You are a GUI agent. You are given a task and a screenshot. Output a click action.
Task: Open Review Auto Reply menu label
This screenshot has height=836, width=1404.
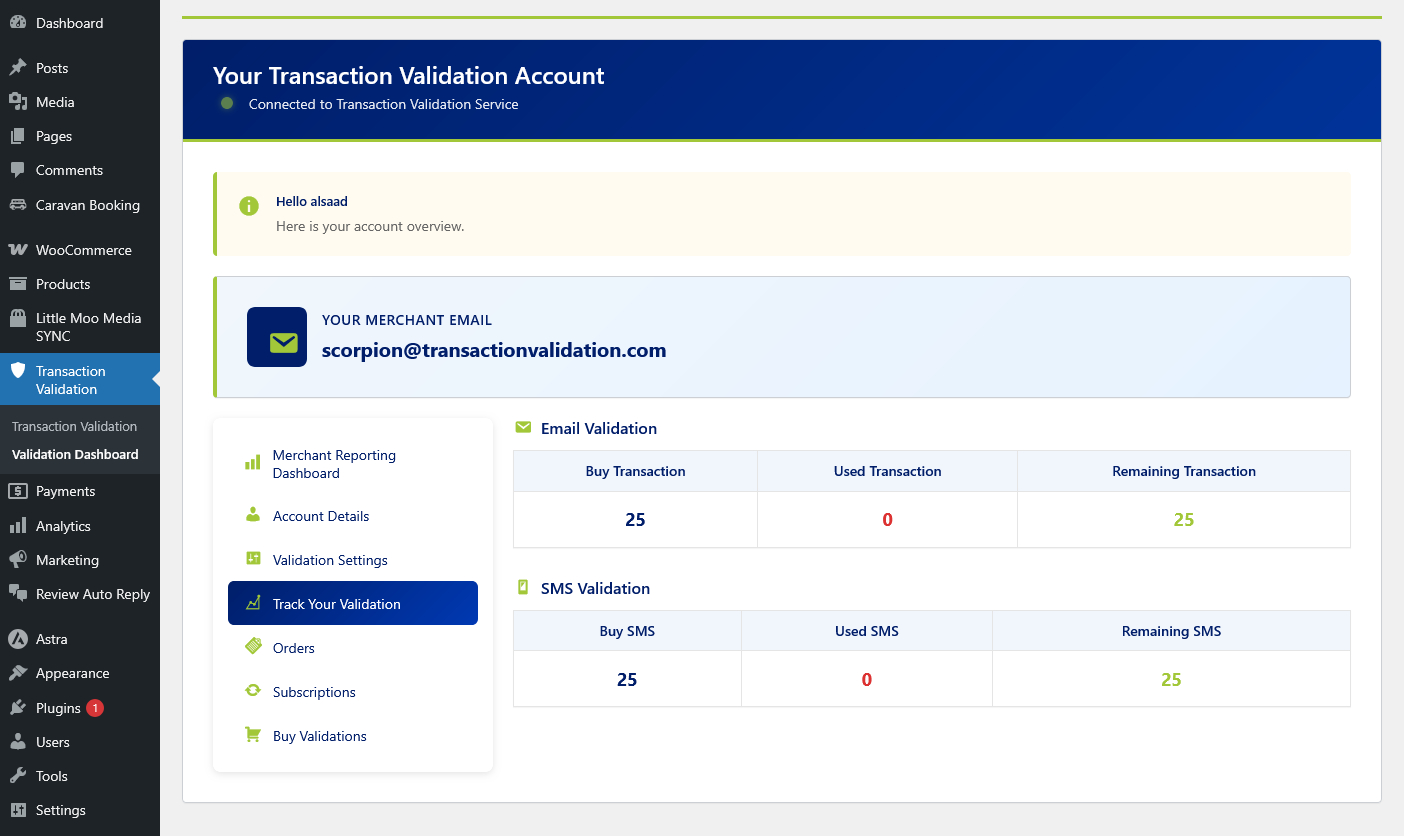pyautogui.click(x=93, y=594)
